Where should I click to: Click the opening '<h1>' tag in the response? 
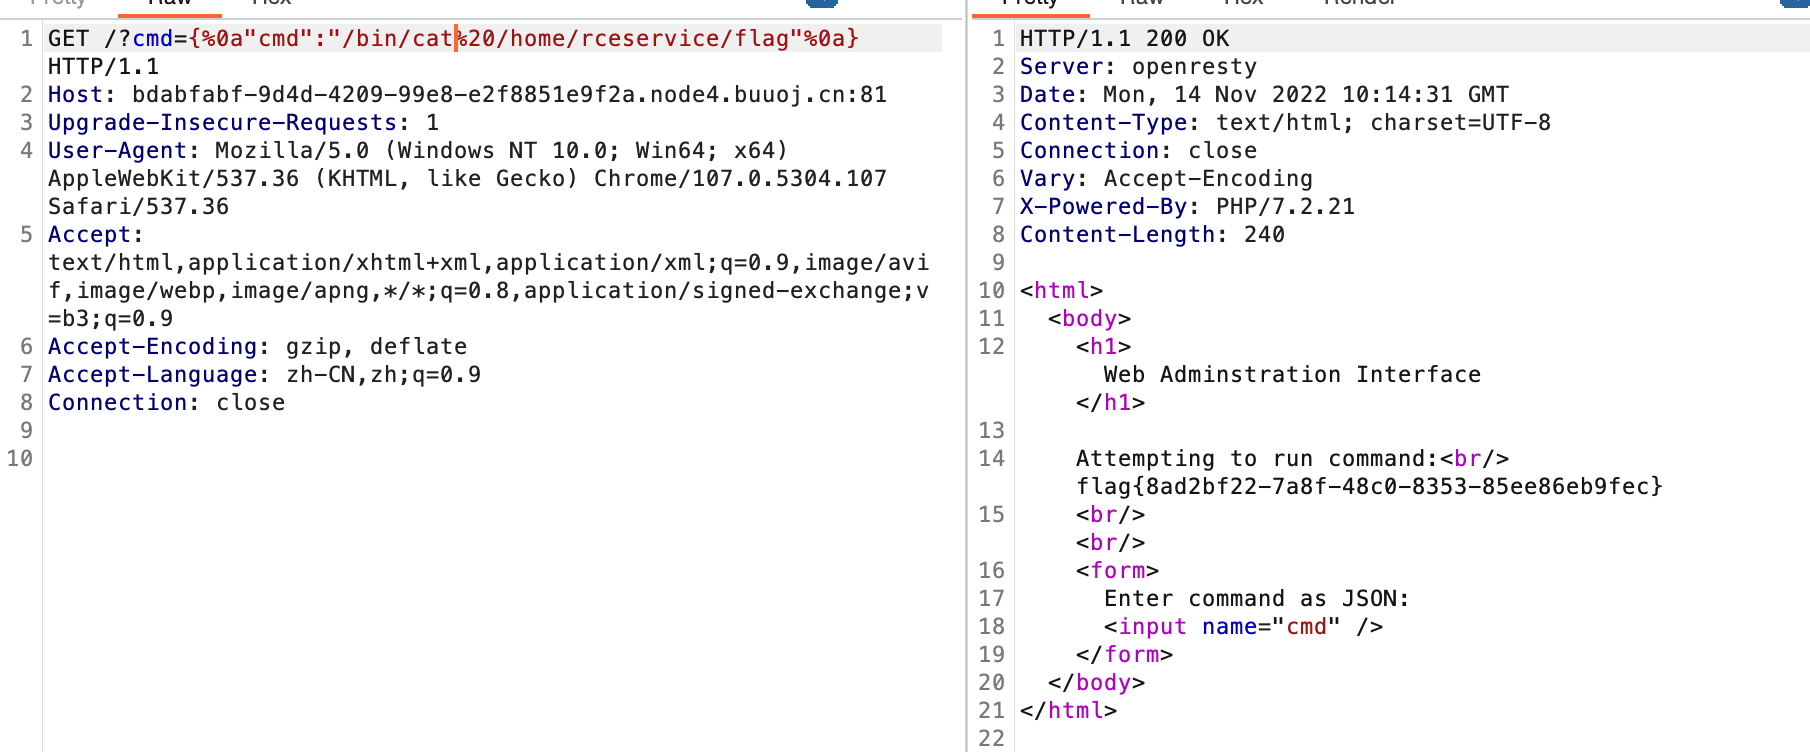click(1103, 346)
